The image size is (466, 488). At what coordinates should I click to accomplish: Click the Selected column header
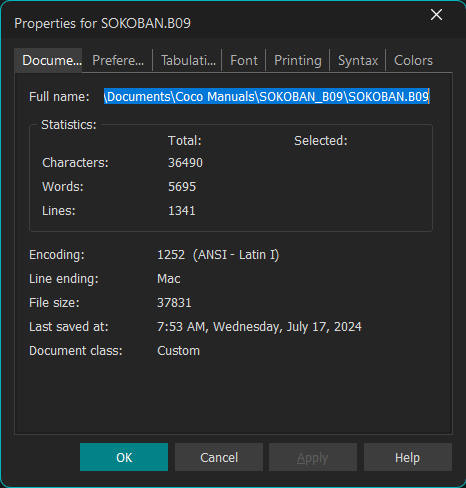click(321, 141)
